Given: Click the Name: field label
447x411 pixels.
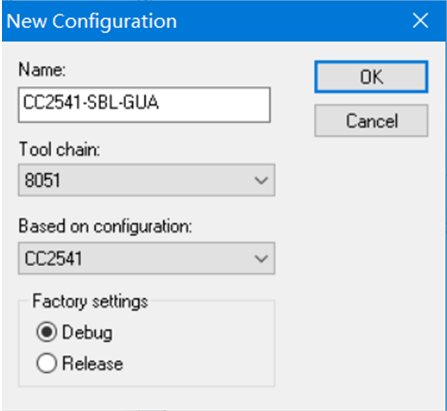Looking at the screenshot, I should [x=42, y=70].
